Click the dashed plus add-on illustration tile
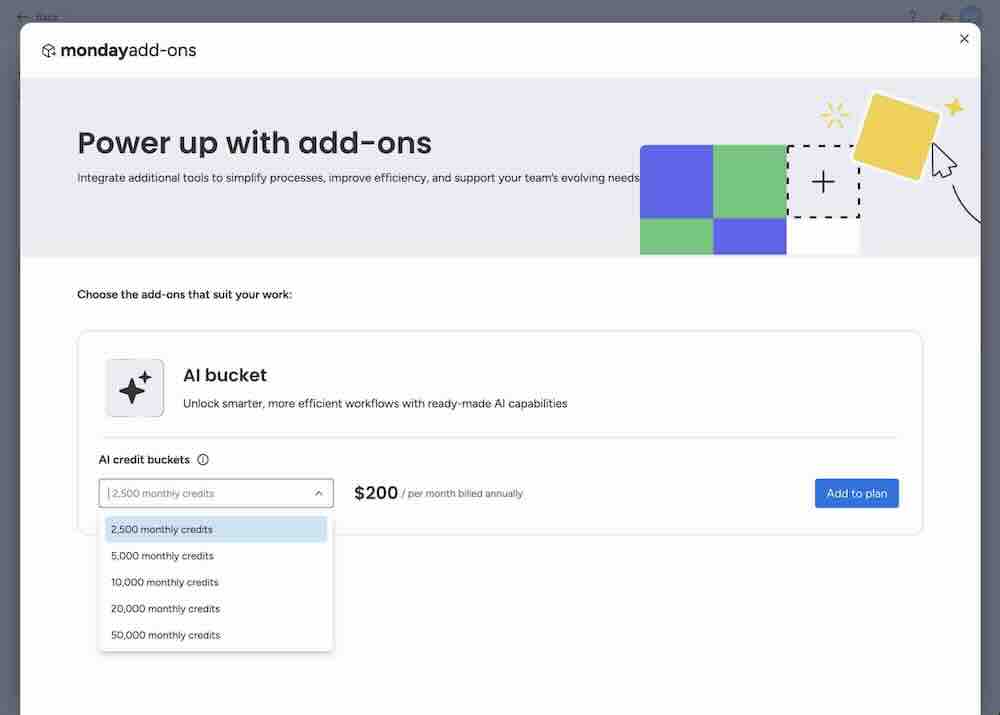Image resolution: width=1000 pixels, height=715 pixels. 823,182
